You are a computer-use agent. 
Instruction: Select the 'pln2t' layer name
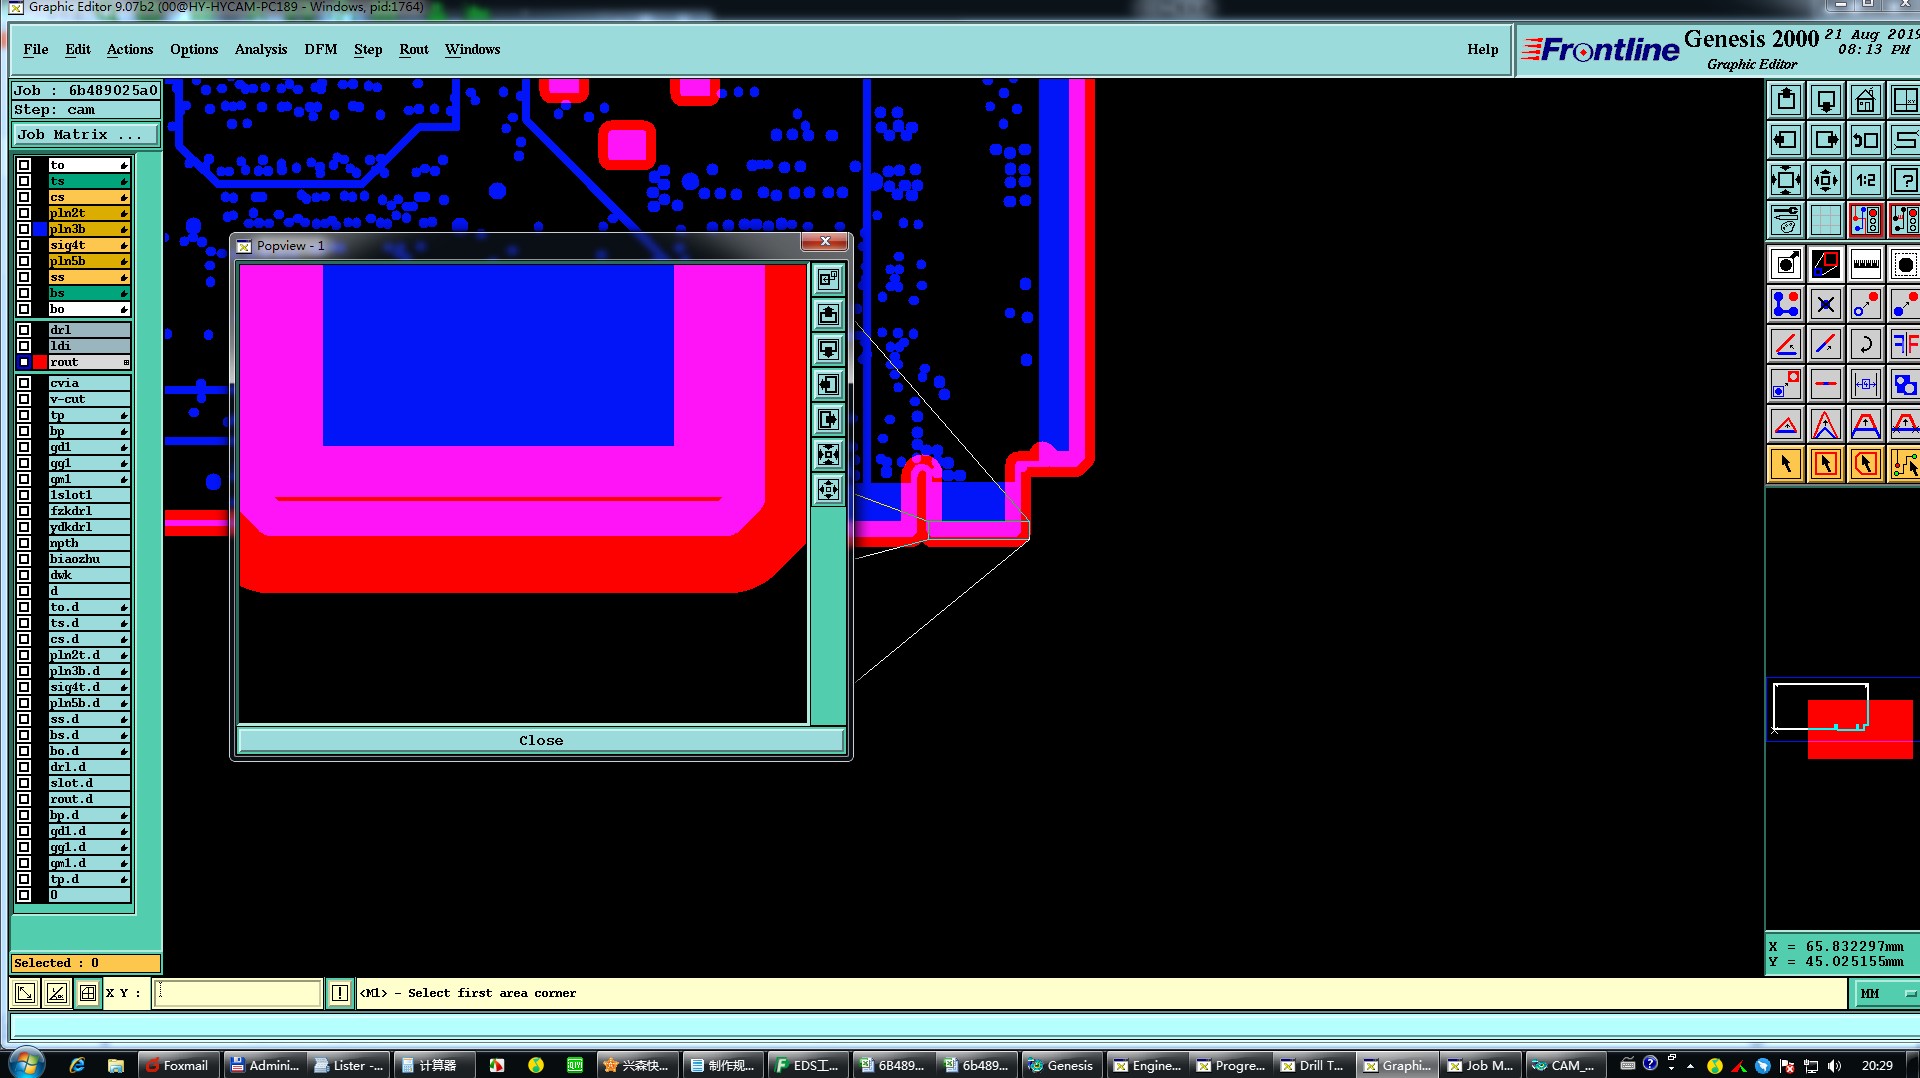click(89, 213)
